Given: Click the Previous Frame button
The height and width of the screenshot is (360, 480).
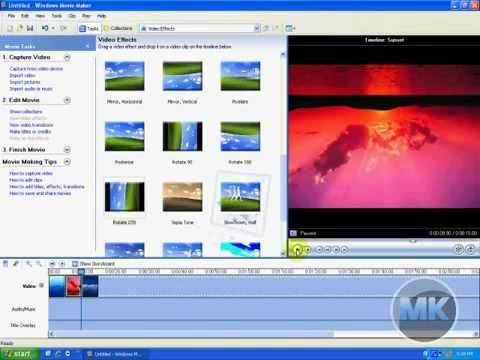Looking at the screenshot, I should 328,249.
